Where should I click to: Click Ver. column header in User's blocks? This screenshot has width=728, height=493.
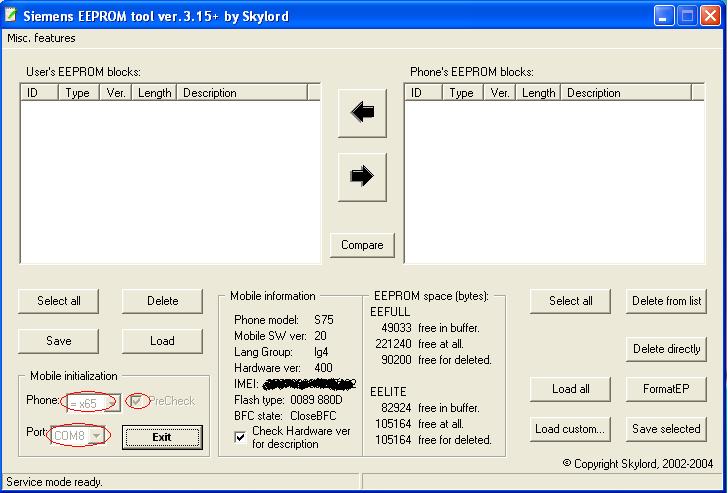116,93
